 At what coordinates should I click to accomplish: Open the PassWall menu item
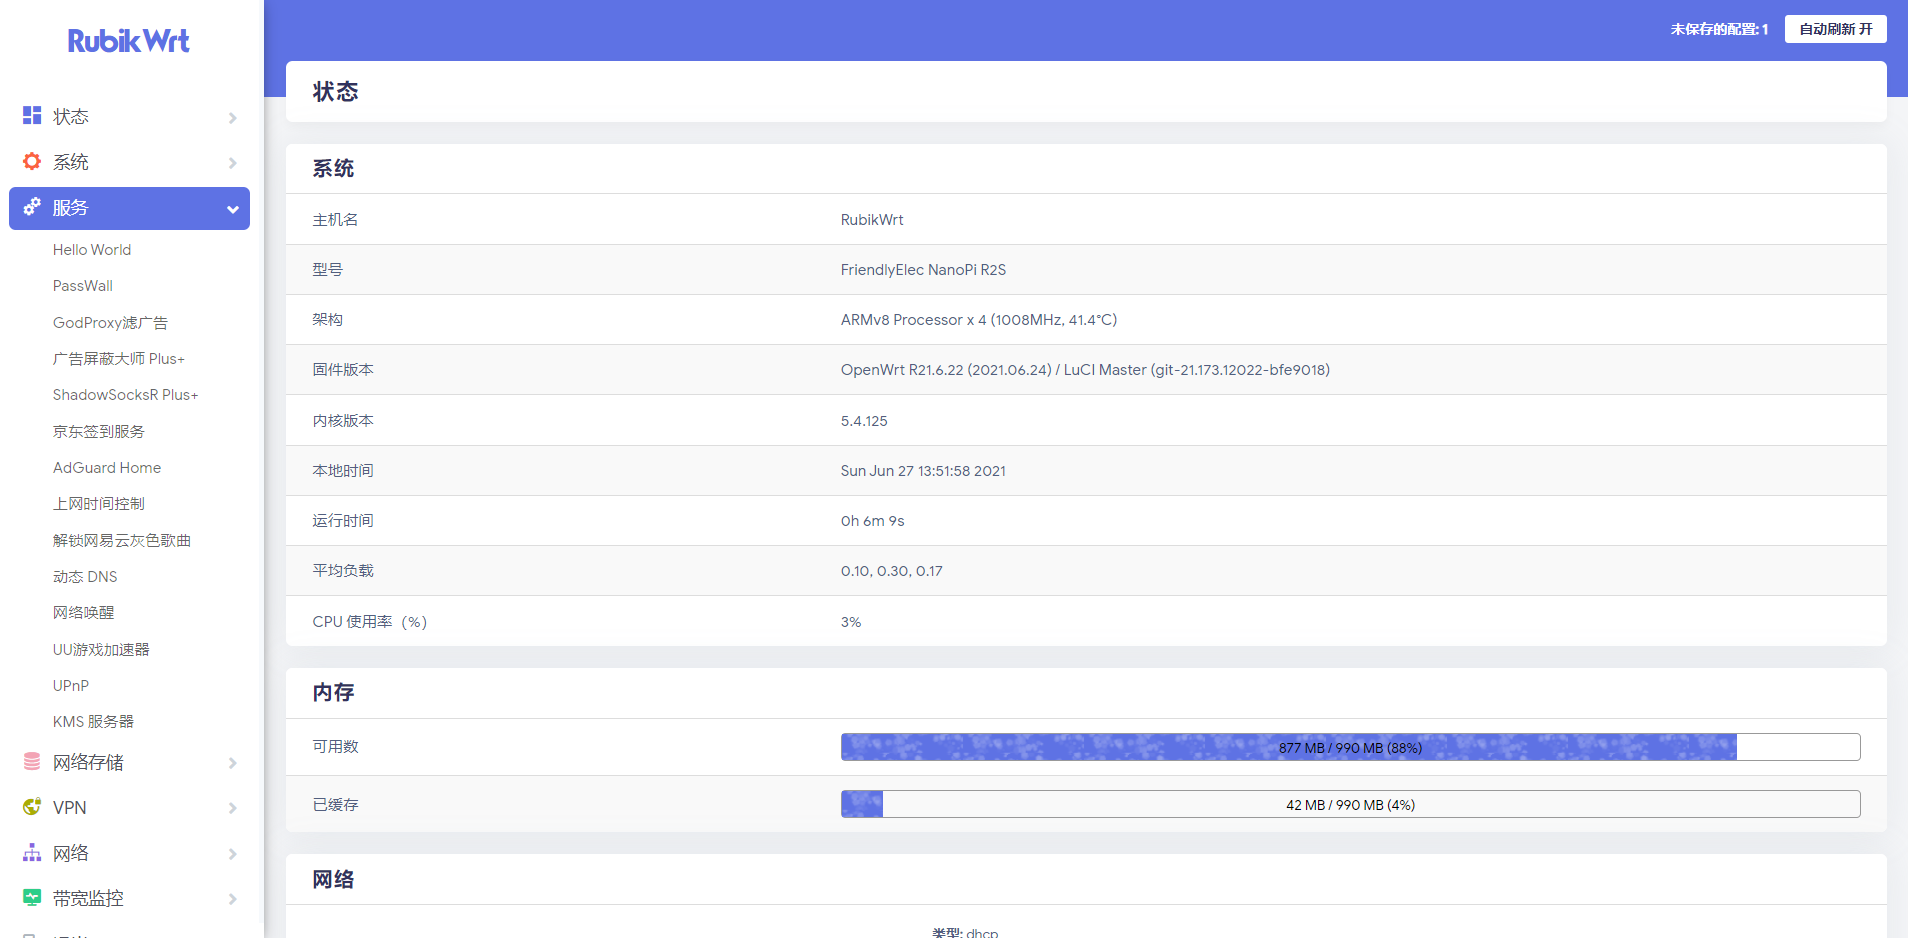82,285
